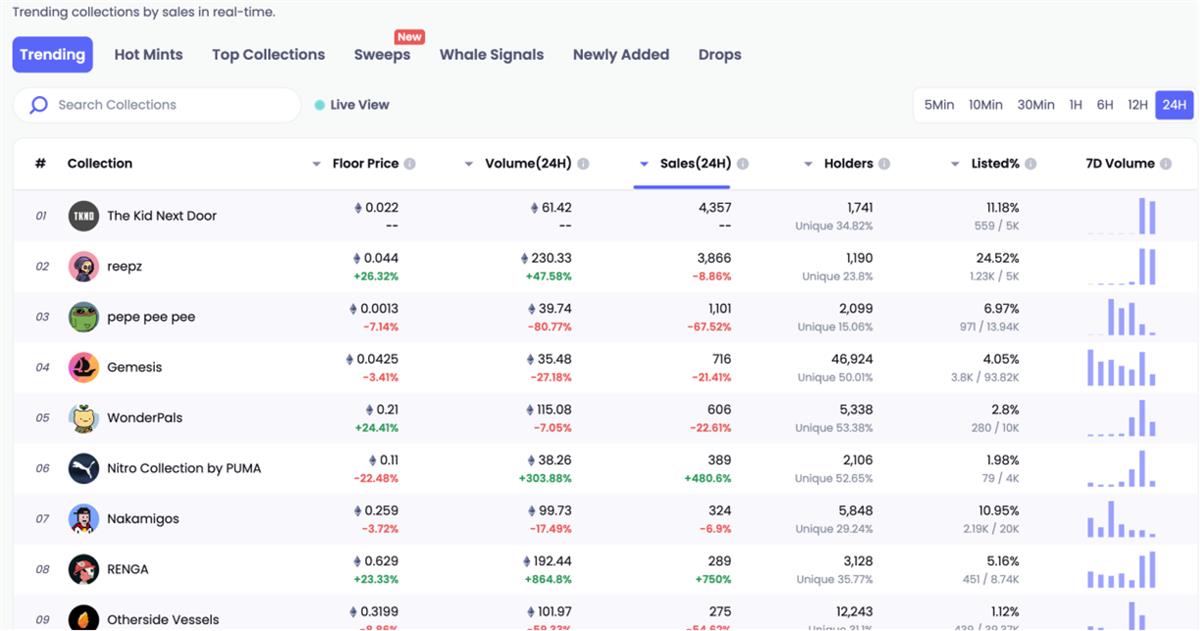This screenshot has height=631, width=1200.
Task: Select the 1H time range option
Action: pos(1075,105)
